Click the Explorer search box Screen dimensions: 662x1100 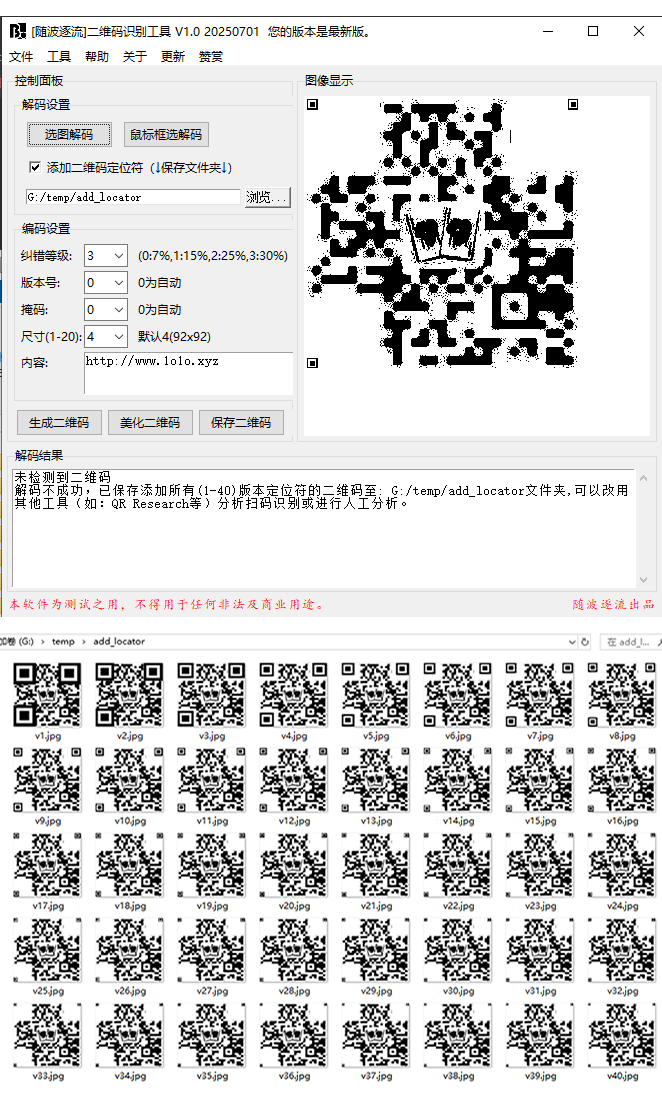pyautogui.click(x=629, y=641)
